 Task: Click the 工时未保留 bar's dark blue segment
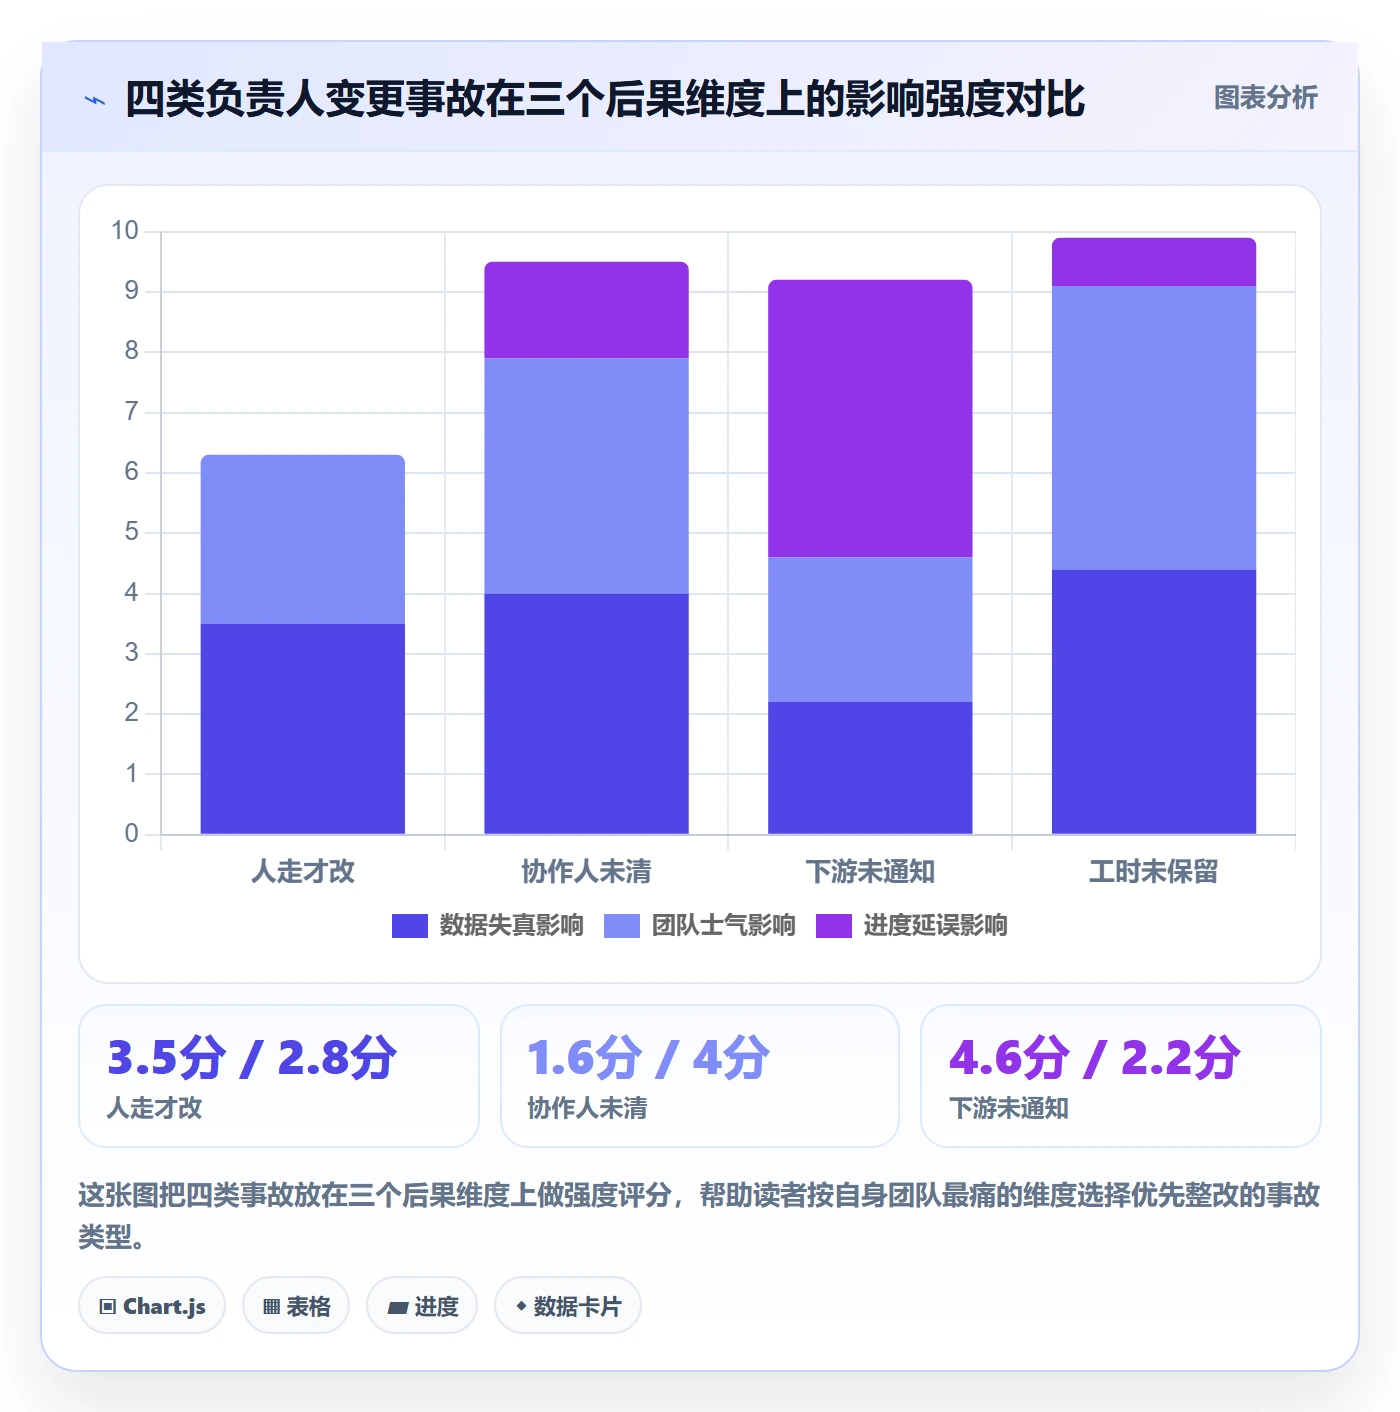[x=1154, y=702]
